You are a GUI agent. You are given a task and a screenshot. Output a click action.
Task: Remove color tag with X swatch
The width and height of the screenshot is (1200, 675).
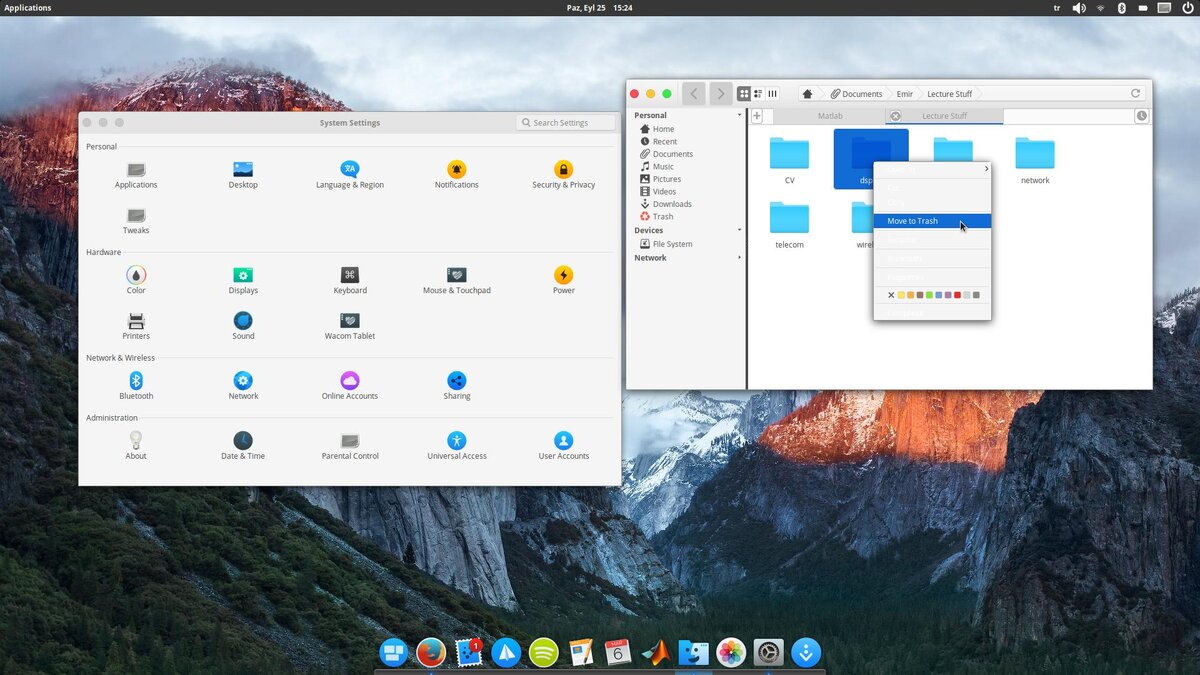(891, 295)
